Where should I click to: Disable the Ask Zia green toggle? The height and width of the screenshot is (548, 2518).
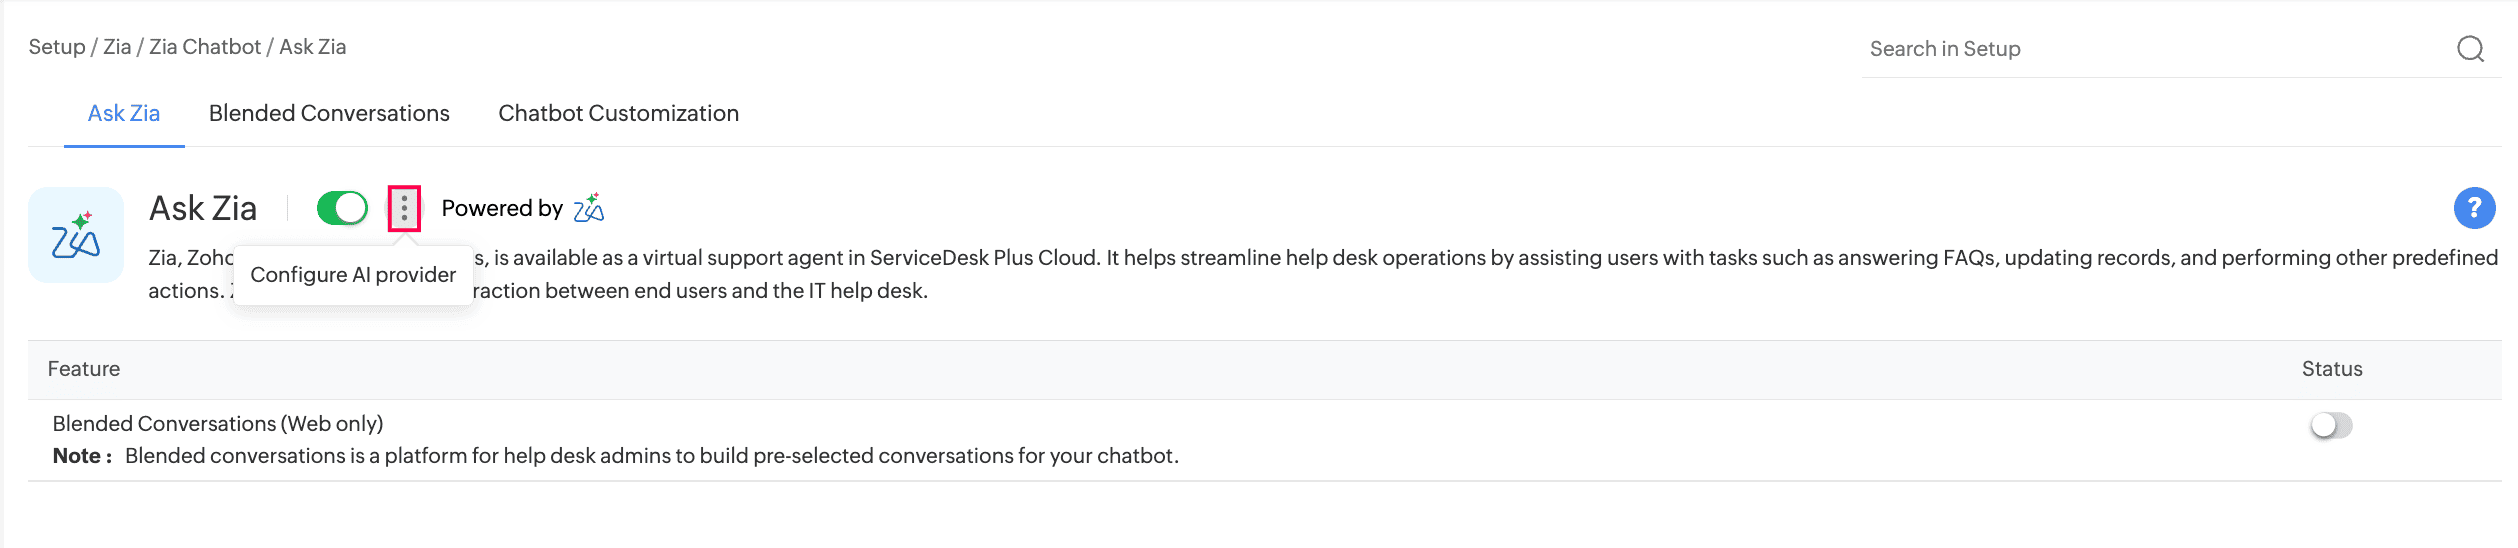[x=342, y=208]
